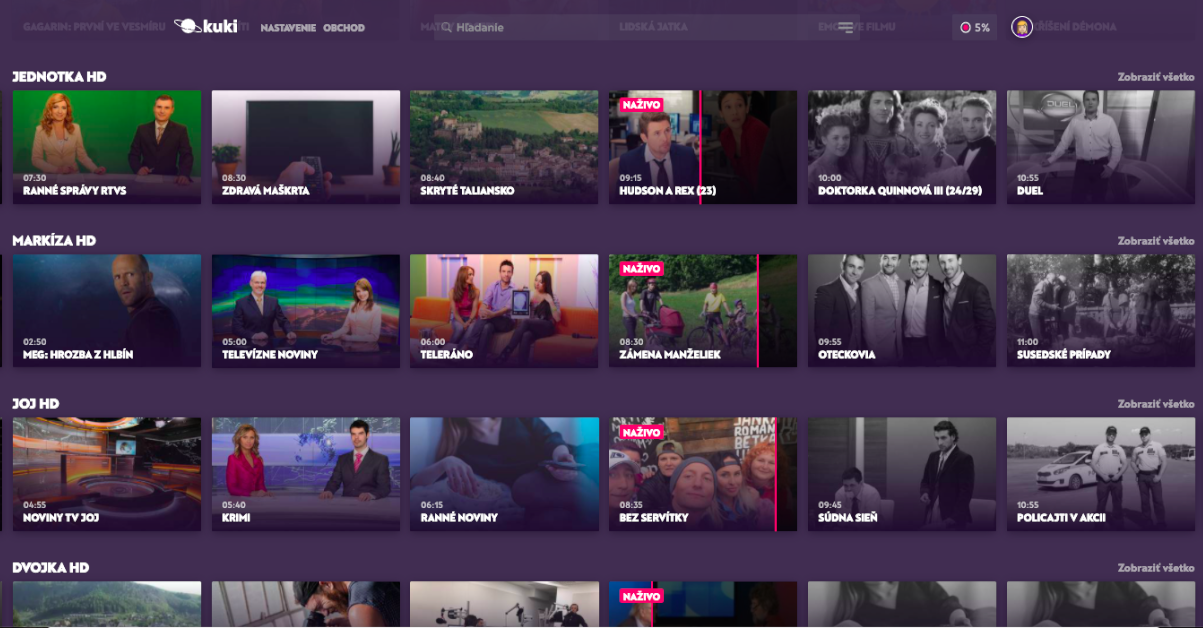Select Policajti v akcii card
Viewport: 1203px width, 628px height.
pyautogui.click(x=1101, y=474)
